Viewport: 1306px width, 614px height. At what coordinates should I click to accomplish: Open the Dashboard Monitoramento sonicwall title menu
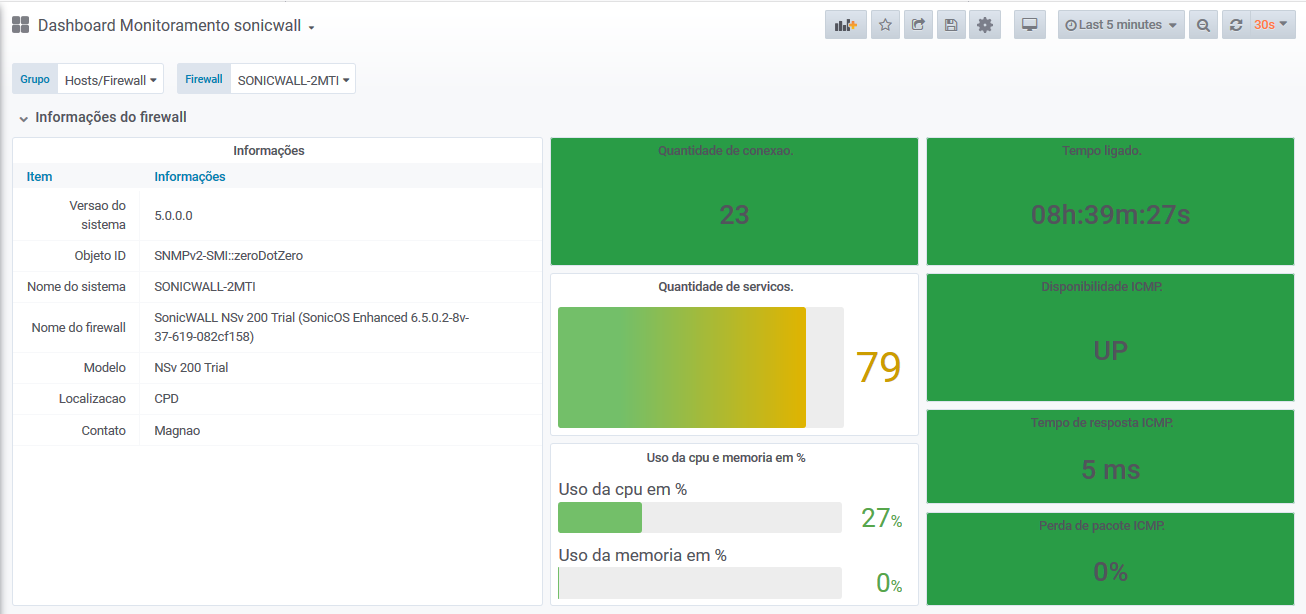point(176,26)
